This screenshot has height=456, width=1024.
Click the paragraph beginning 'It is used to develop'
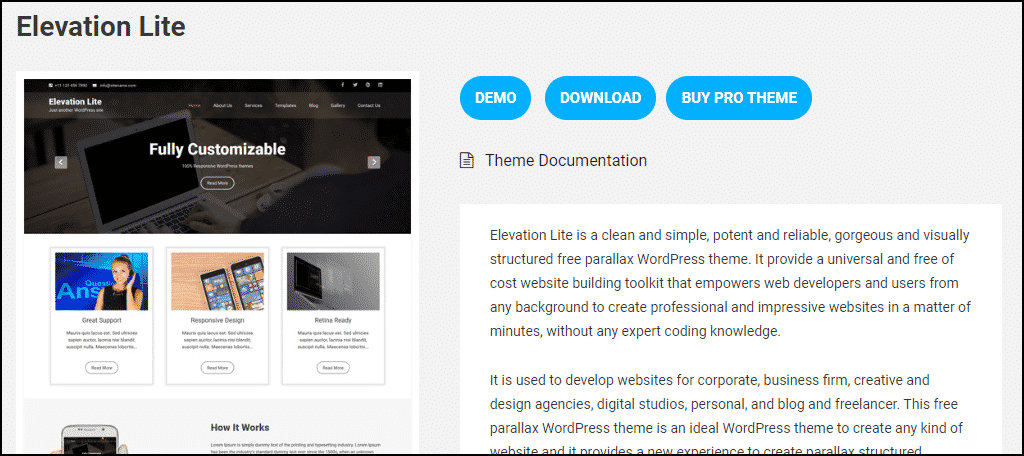pos(726,415)
